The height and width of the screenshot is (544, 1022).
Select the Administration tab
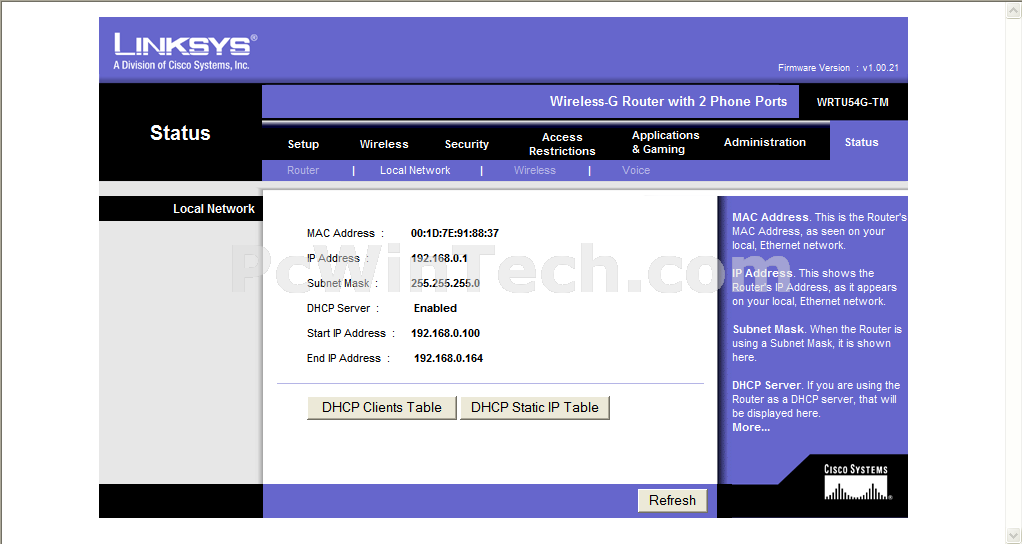click(x=765, y=142)
